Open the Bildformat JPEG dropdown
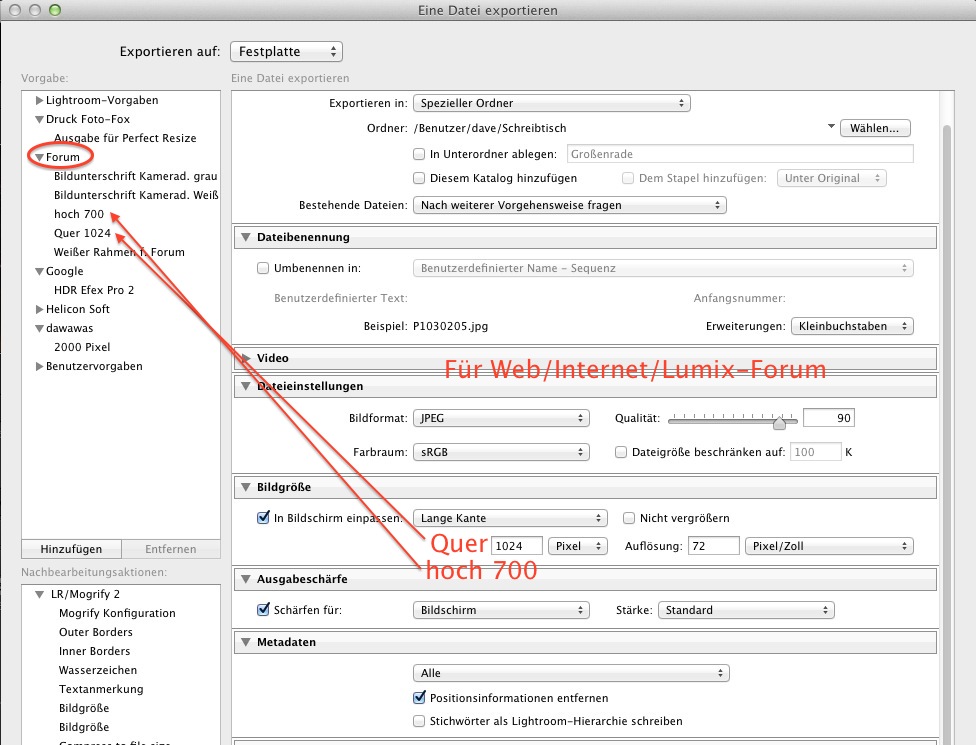The width and height of the screenshot is (976, 745). [x=500, y=419]
